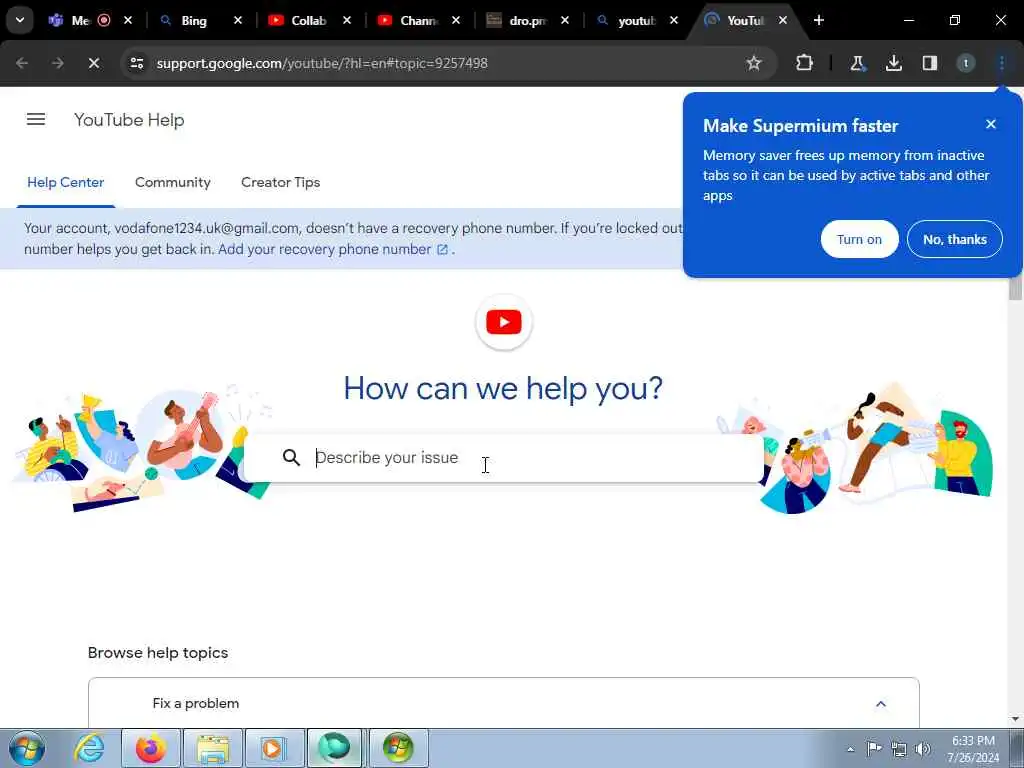
Task: Switch to the youtub search tab
Action: (x=636, y=20)
